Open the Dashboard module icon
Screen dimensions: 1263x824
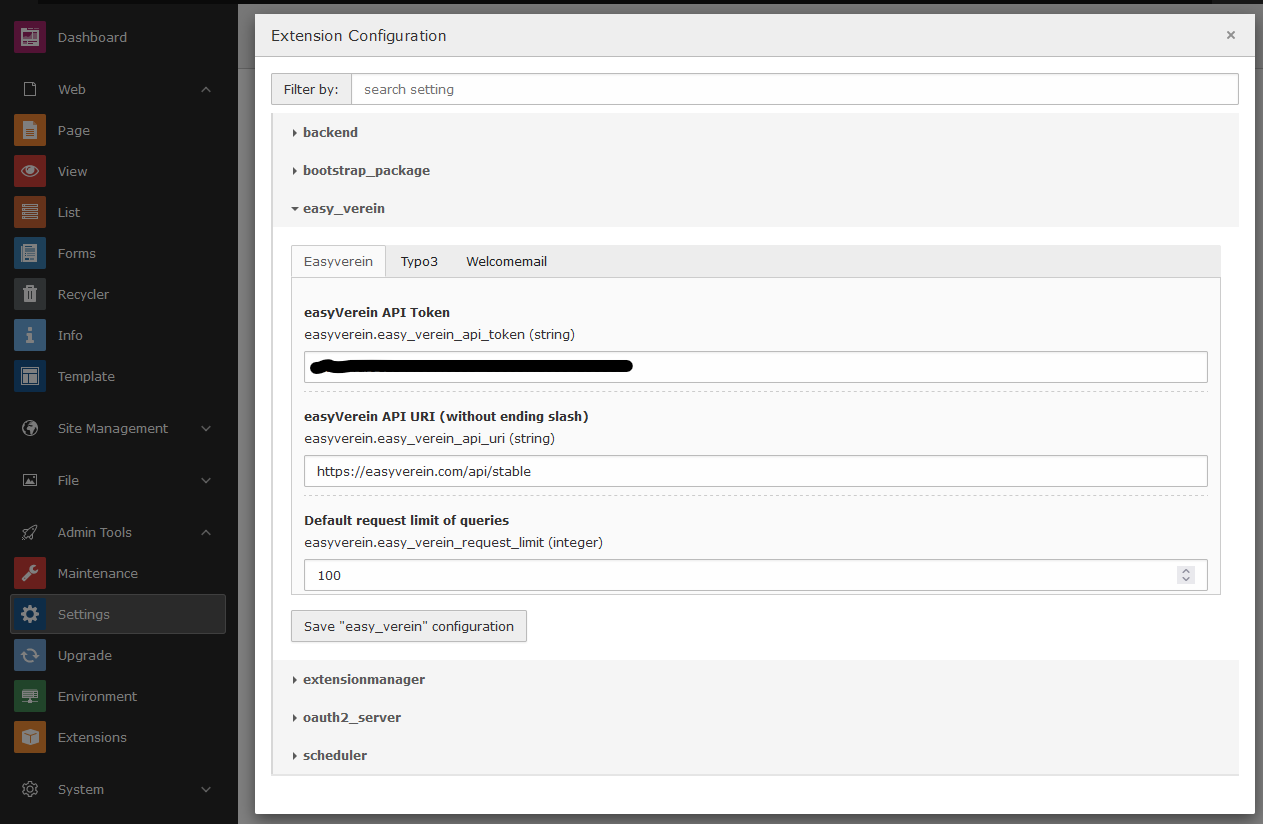30,37
